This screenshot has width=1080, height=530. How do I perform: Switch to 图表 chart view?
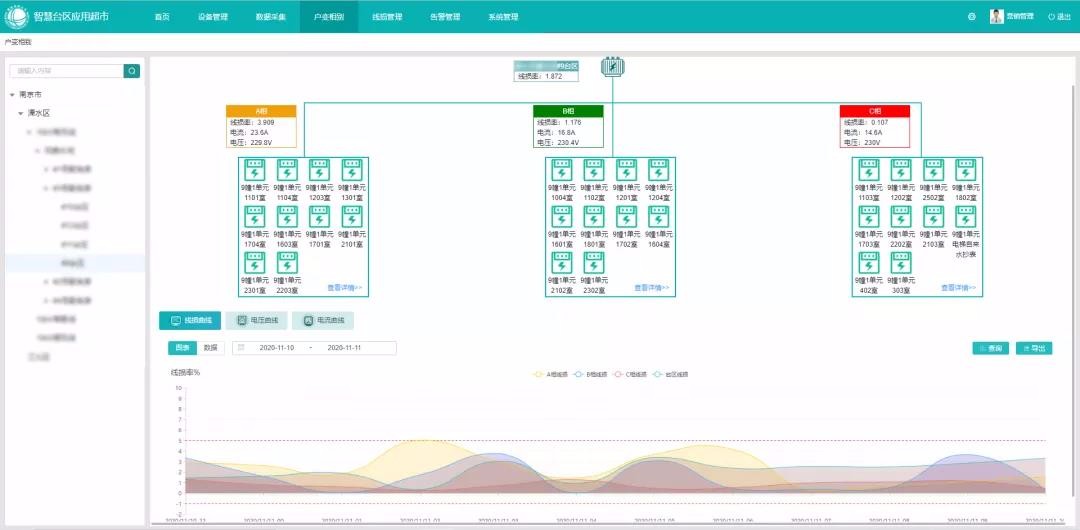pyautogui.click(x=182, y=348)
